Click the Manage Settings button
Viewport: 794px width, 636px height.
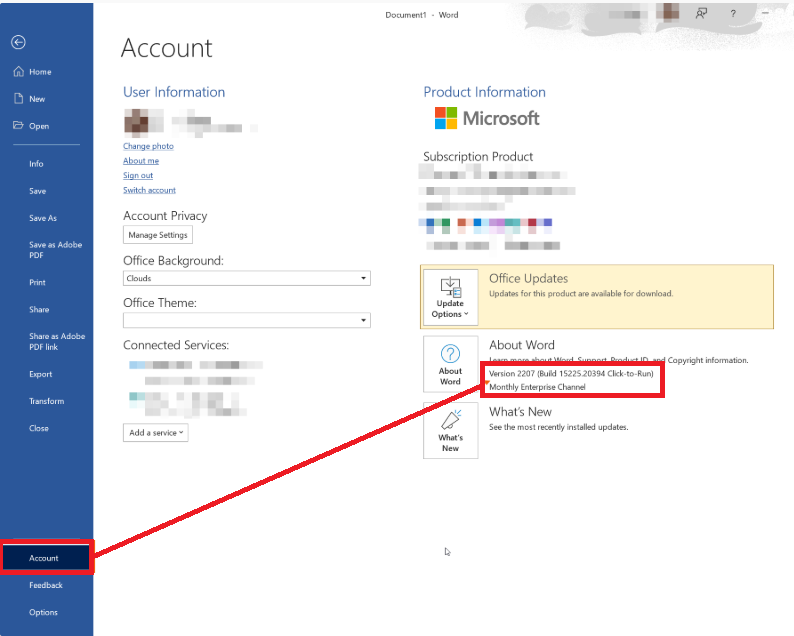(158, 235)
